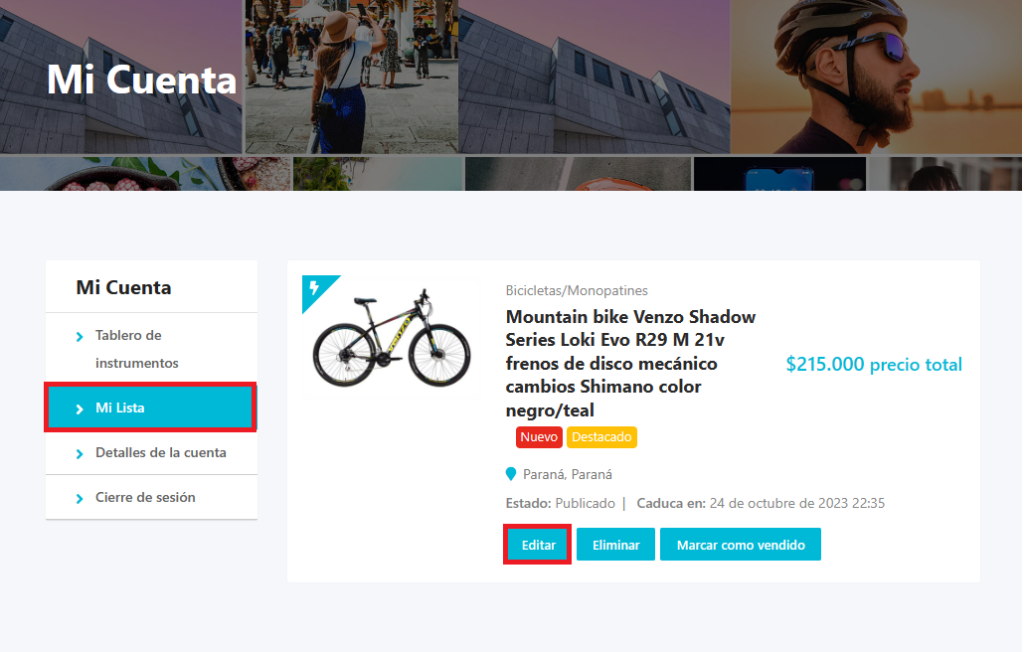Open the mountain bike thumbnail image

coord(392,338)
